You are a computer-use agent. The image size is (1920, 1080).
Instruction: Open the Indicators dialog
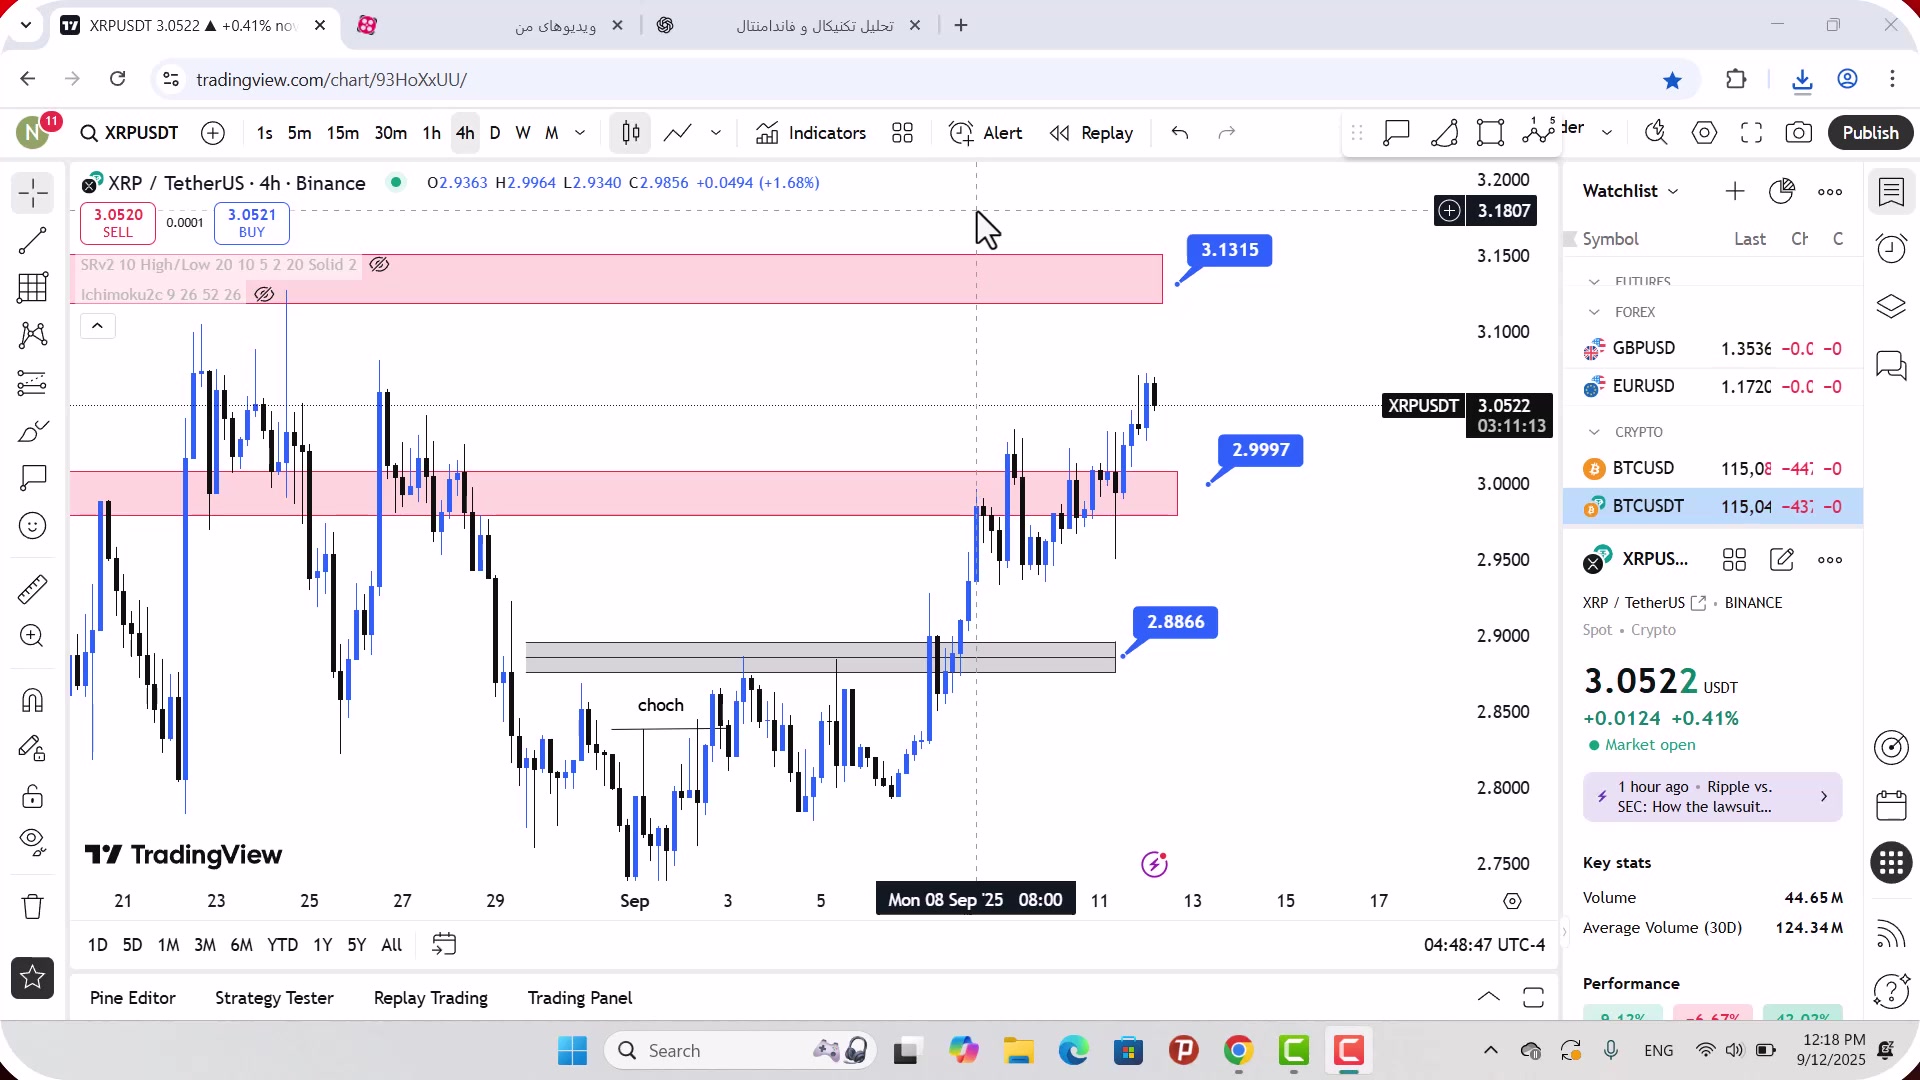tap(811, 133)
